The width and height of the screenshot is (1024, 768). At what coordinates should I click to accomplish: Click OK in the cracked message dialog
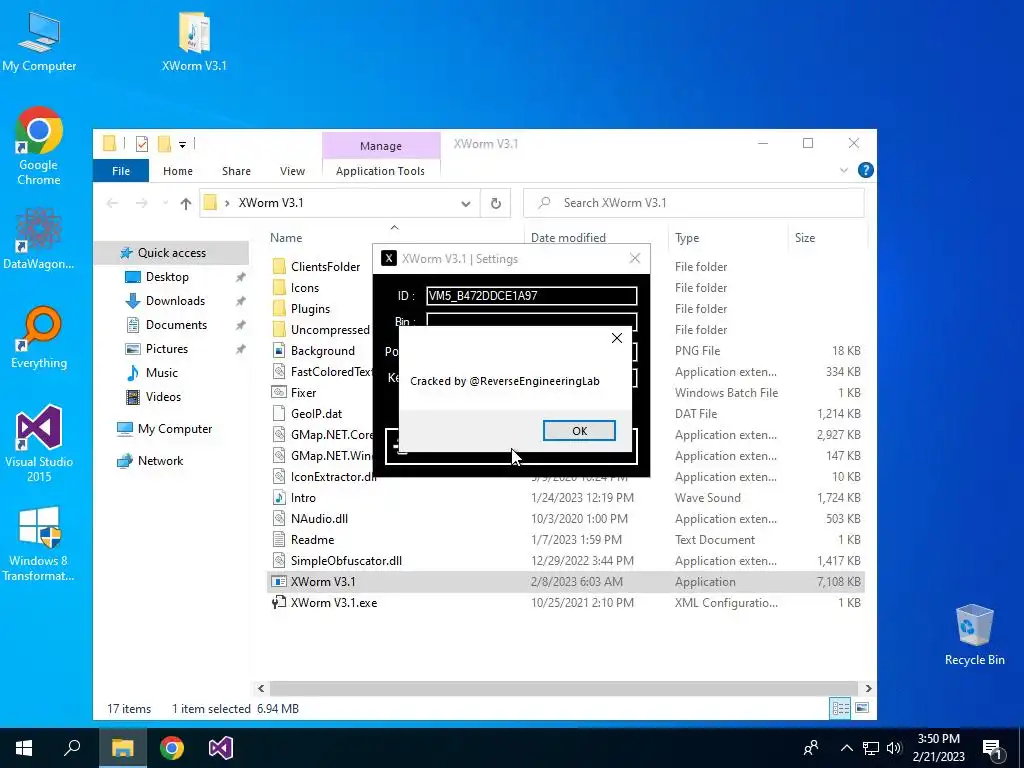[579, 430]
